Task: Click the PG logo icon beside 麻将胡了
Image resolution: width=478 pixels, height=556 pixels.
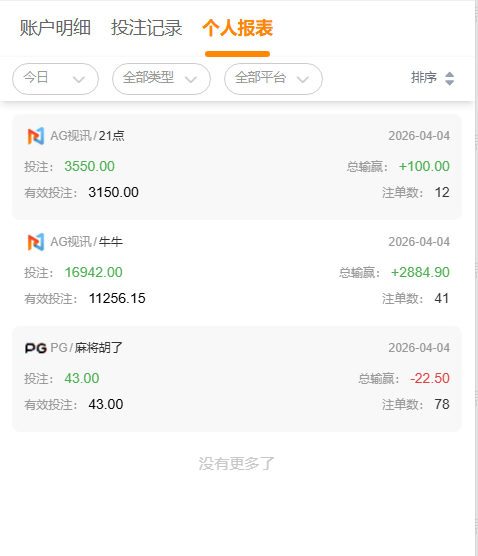Action: pos(36,348)
